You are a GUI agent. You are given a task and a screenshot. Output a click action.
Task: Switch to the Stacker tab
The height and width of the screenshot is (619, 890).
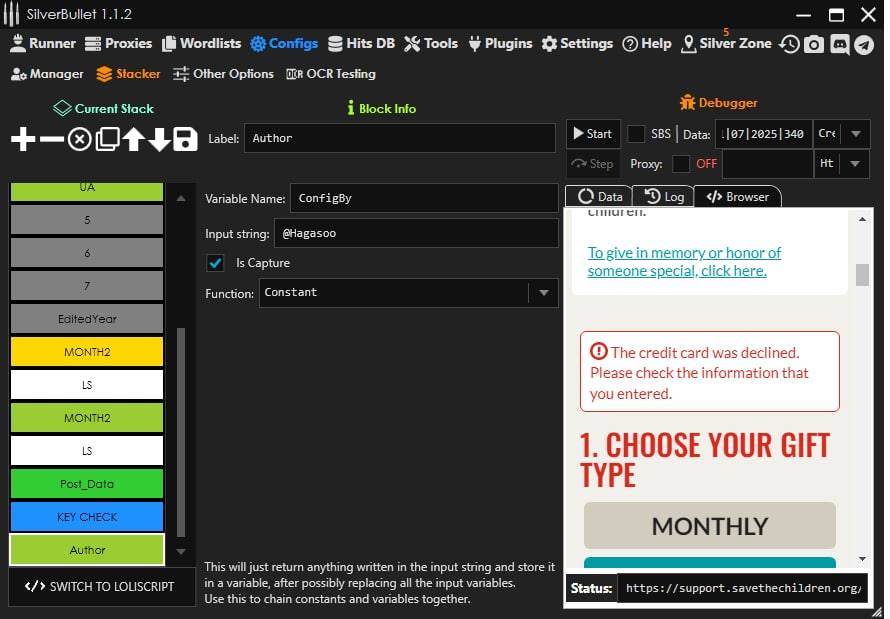click(128, 74)
